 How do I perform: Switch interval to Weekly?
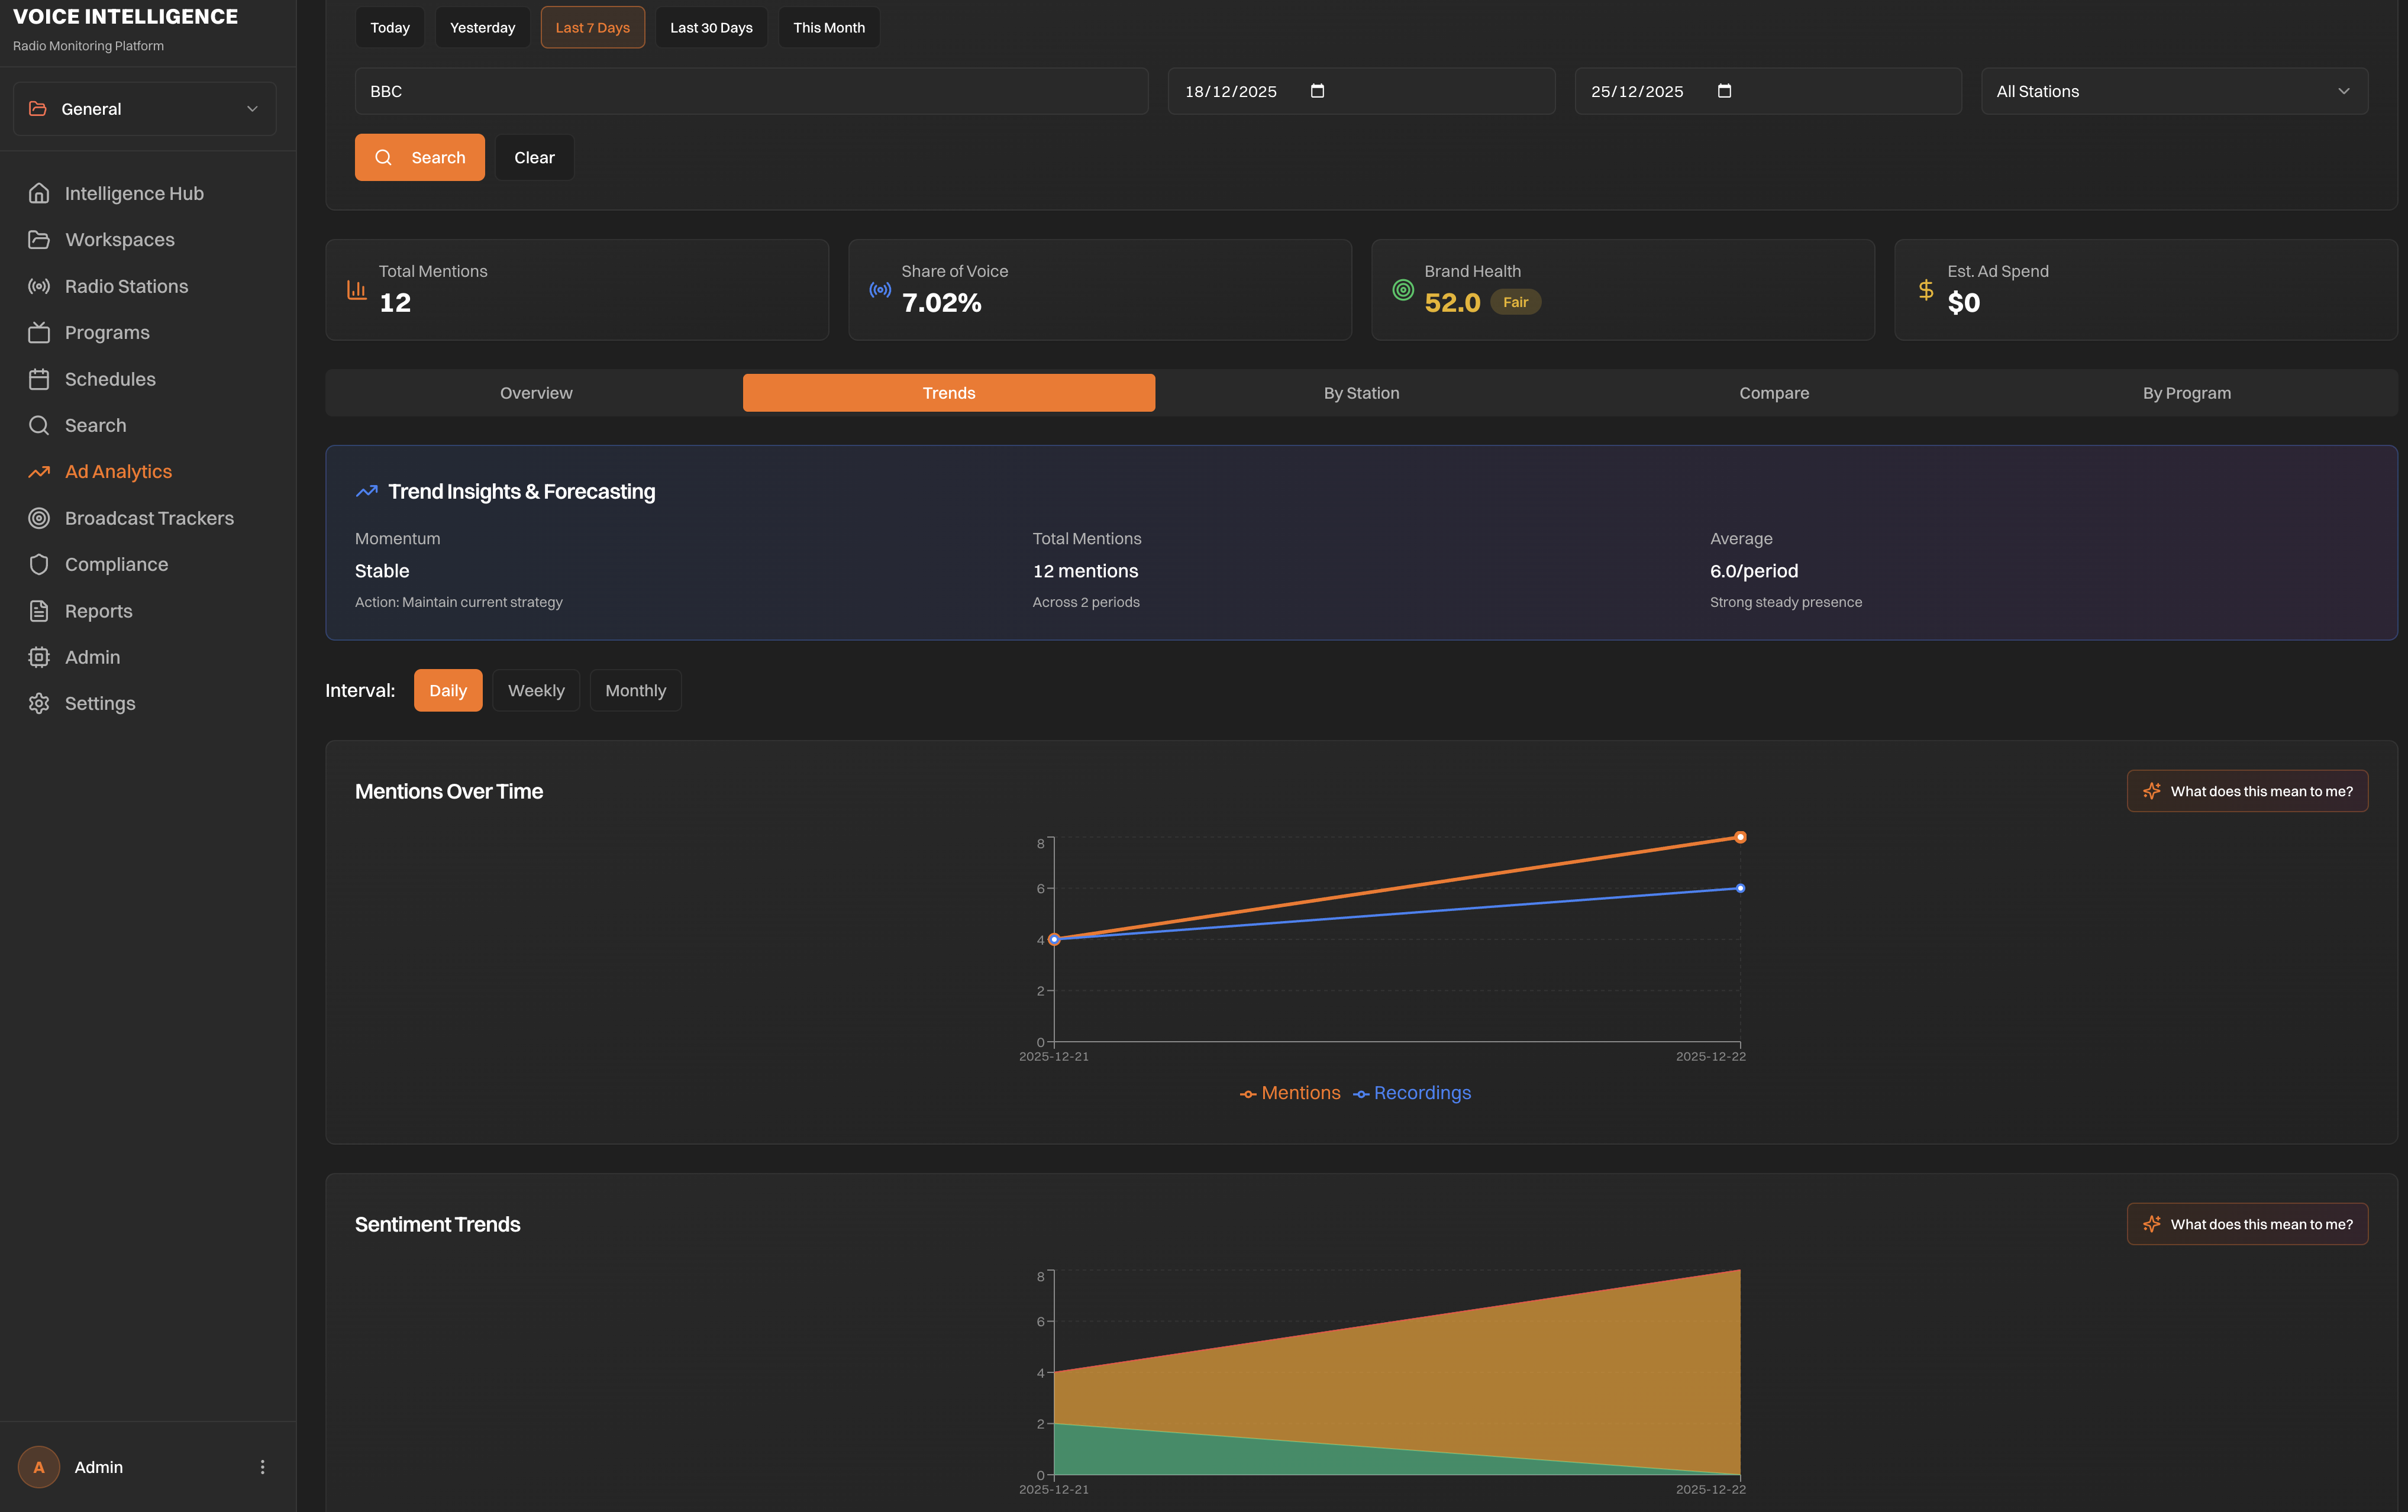tap(535, 690)
